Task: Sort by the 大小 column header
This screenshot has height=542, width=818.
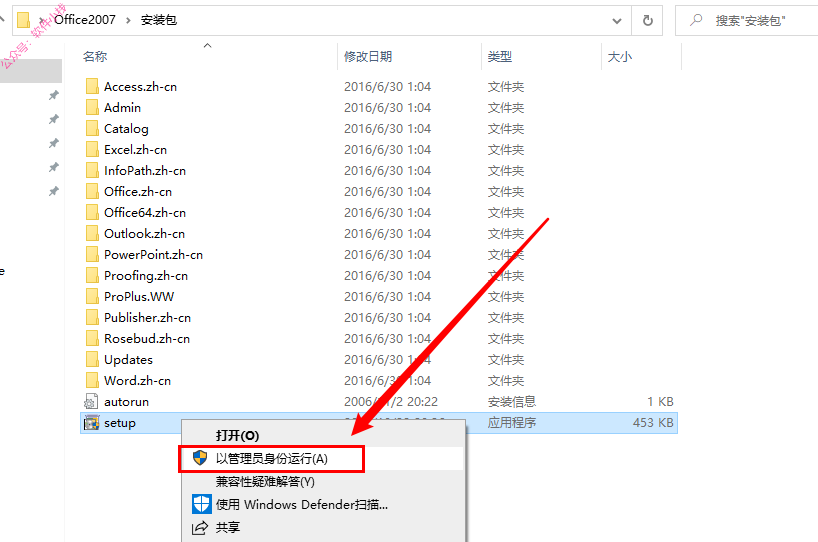Action: (620, 56)
